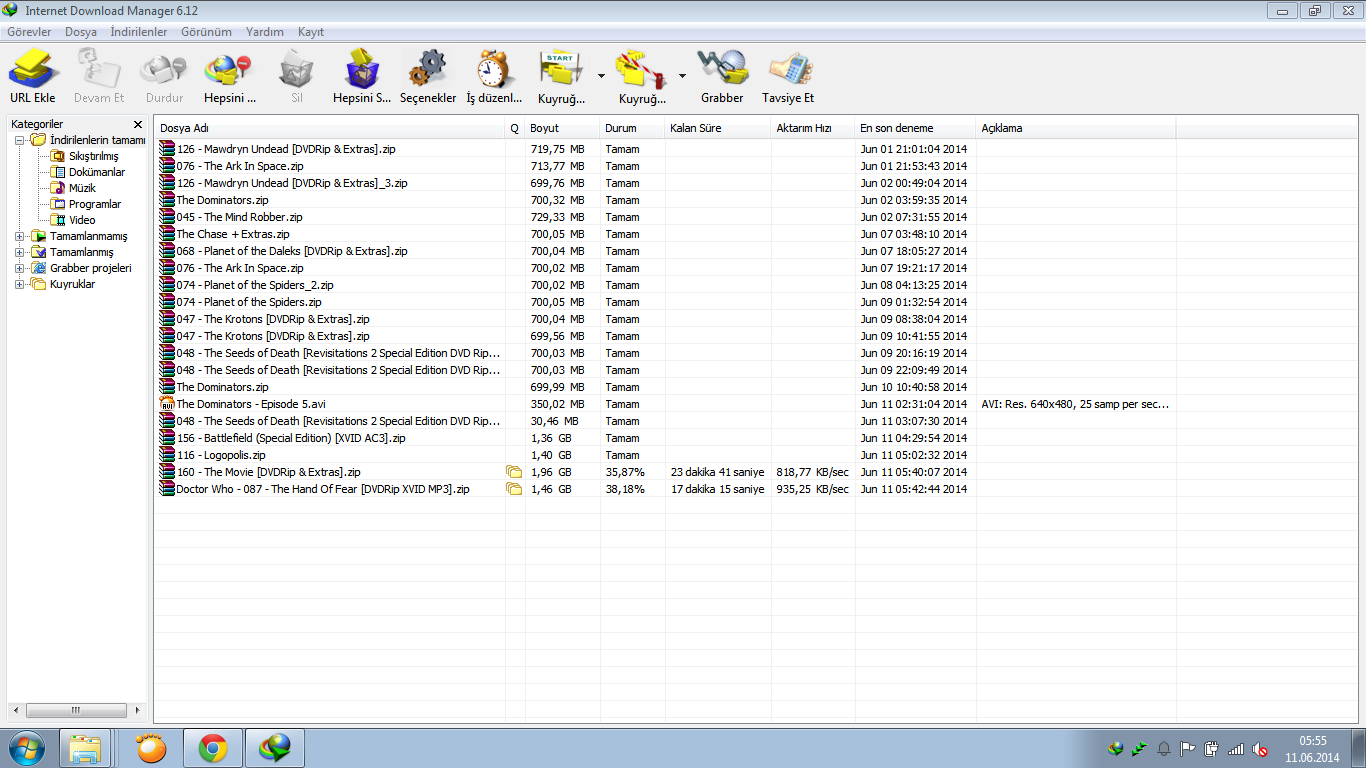Select the Dokümanlar category

[96, 172]
